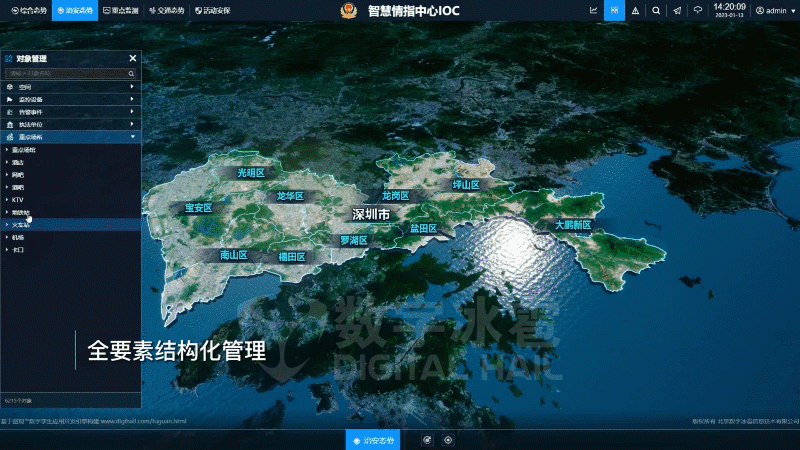Expand the 警情事件 category arrow
The width and height of the screenshot is (800, 450).
132,111
